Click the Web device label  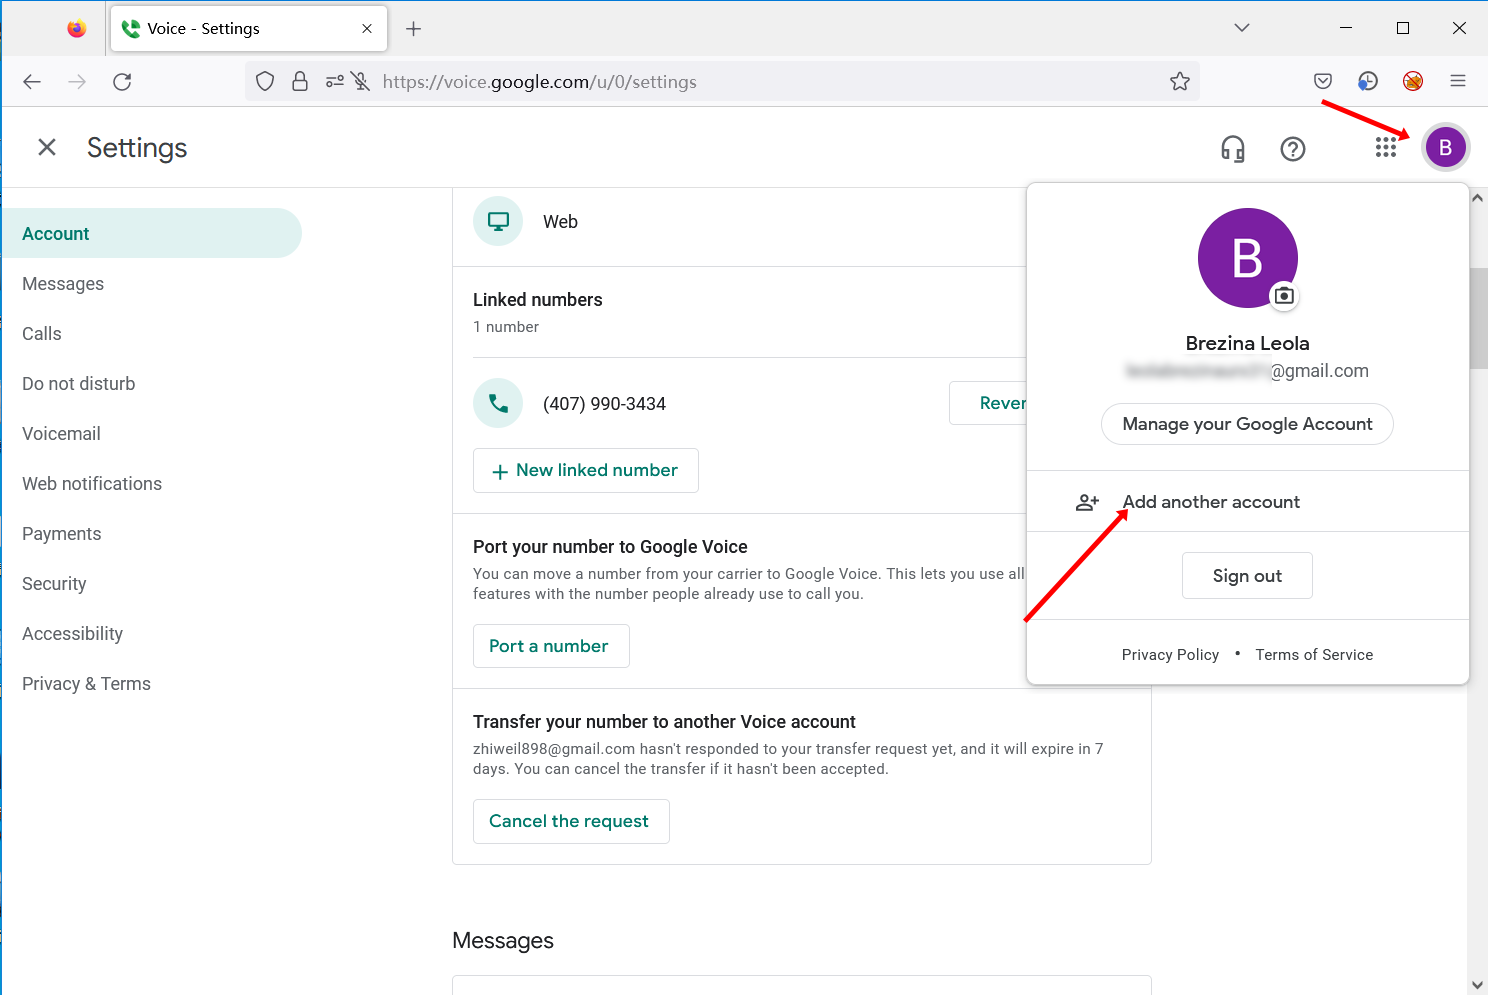(x=560, y=222)
